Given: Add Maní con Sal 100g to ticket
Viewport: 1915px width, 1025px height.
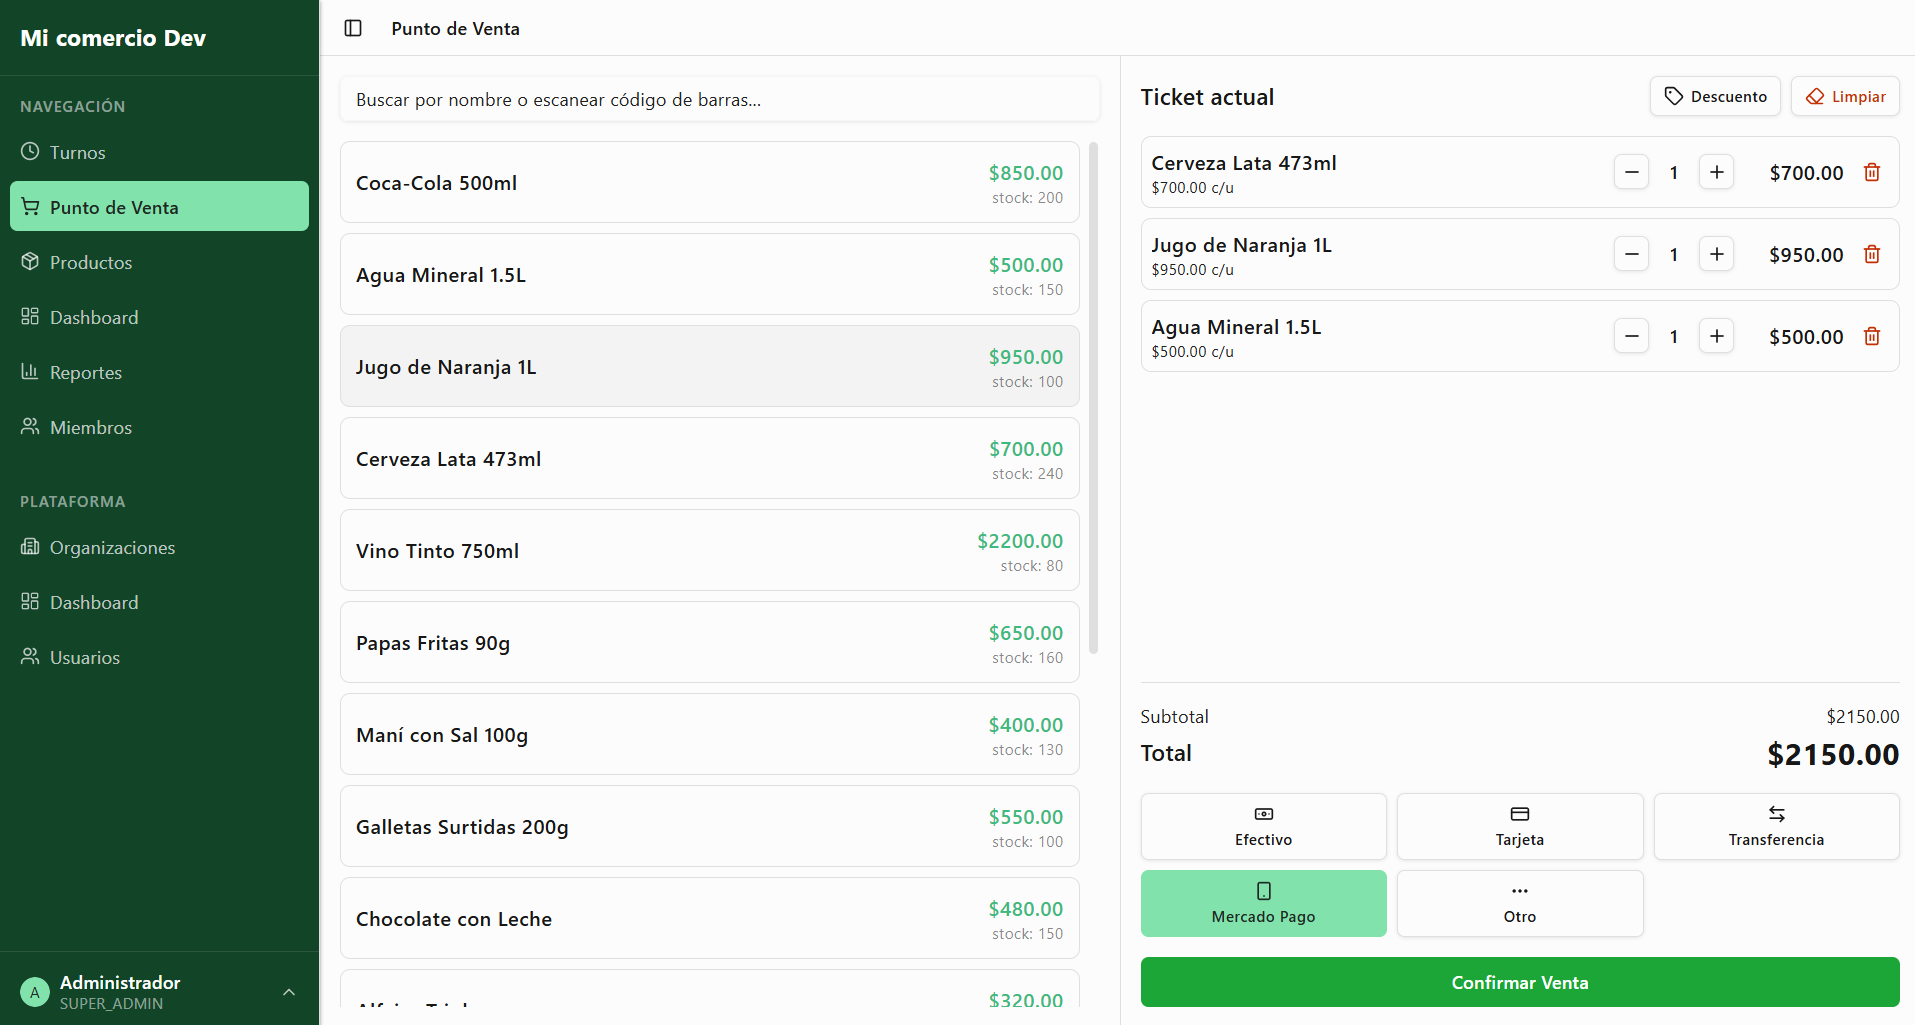Looking at the screenshot, I should click(x=709, y=734).
